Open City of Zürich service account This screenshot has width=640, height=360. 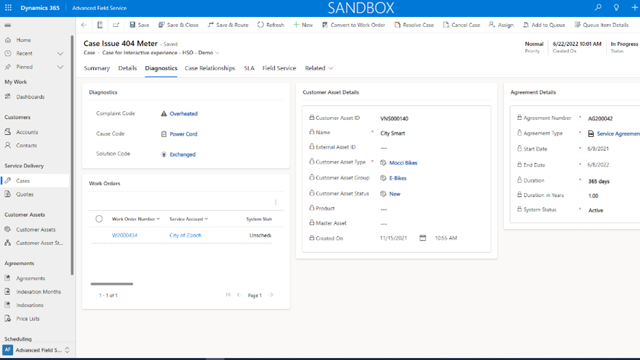(x=185, y=235)
